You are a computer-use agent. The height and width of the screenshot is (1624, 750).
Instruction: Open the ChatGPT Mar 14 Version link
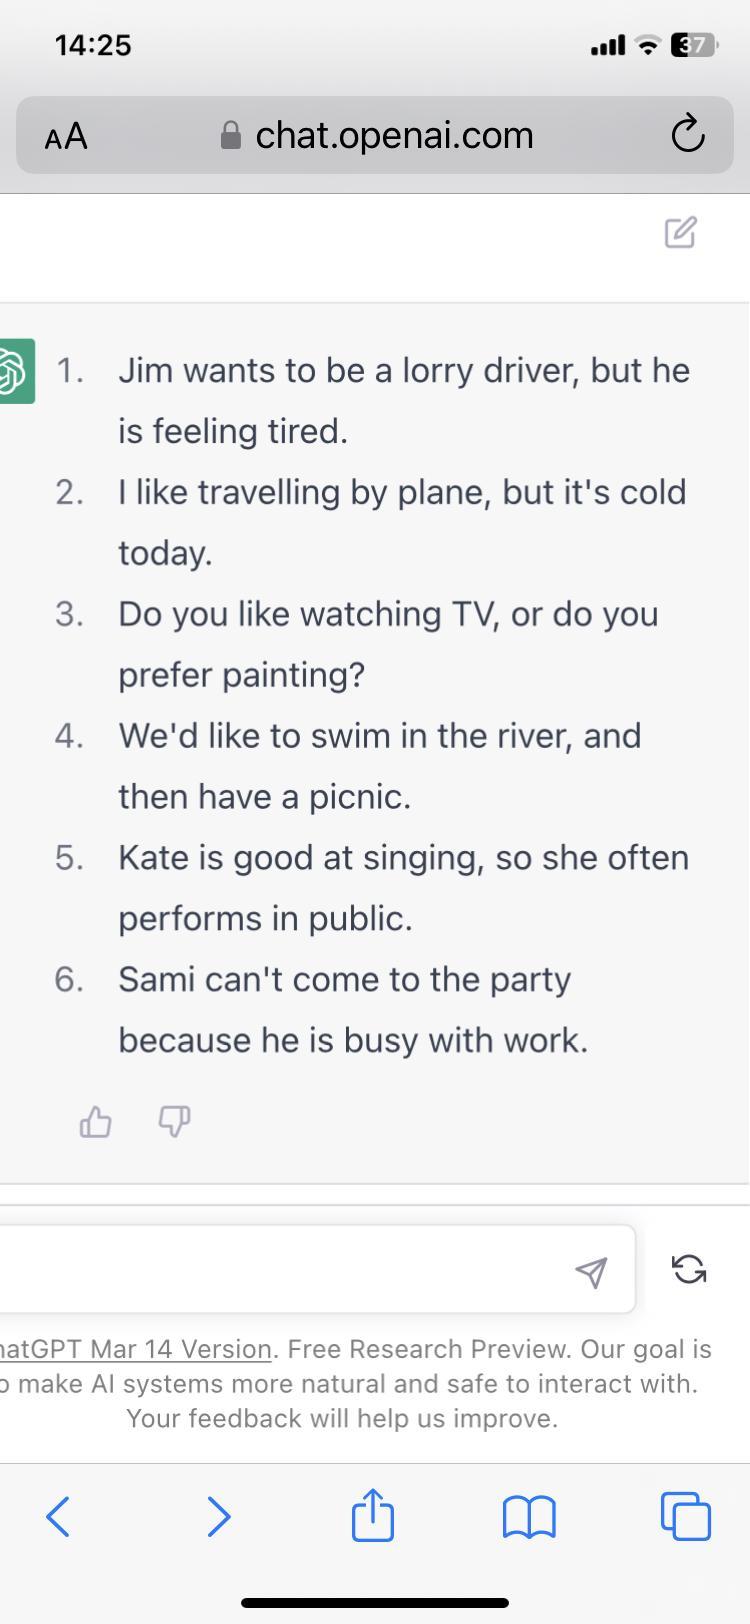(x=135, y=1349)
